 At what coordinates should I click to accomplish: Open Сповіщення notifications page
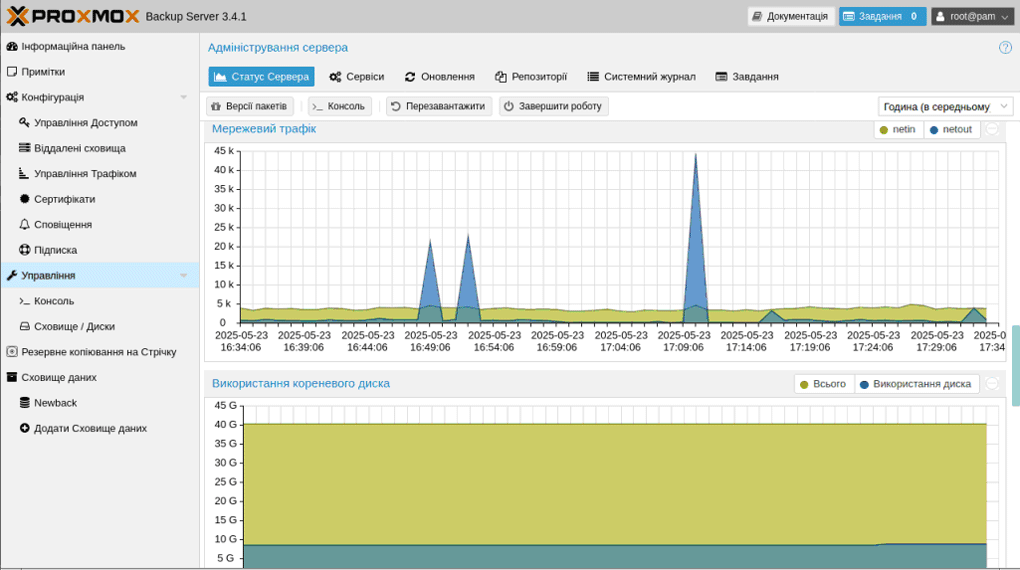pos(62,225)
